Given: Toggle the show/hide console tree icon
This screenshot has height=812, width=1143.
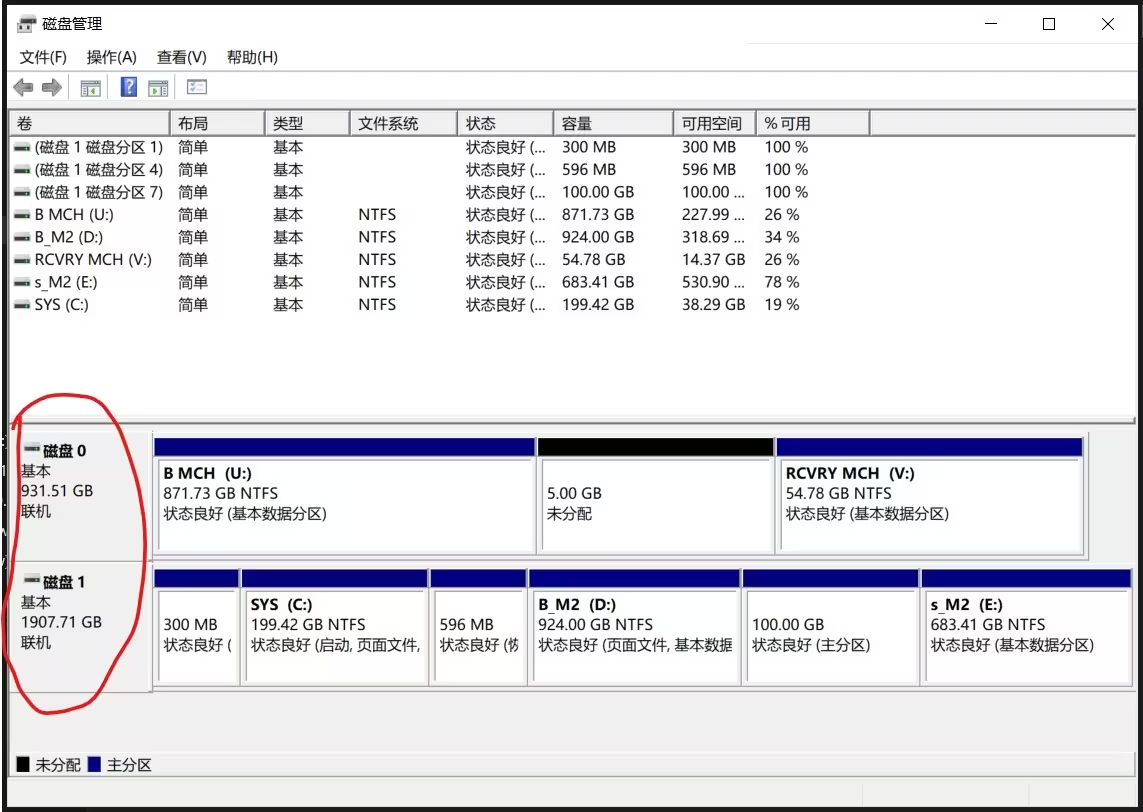Looking at the screenshot, I should [89, 87].
